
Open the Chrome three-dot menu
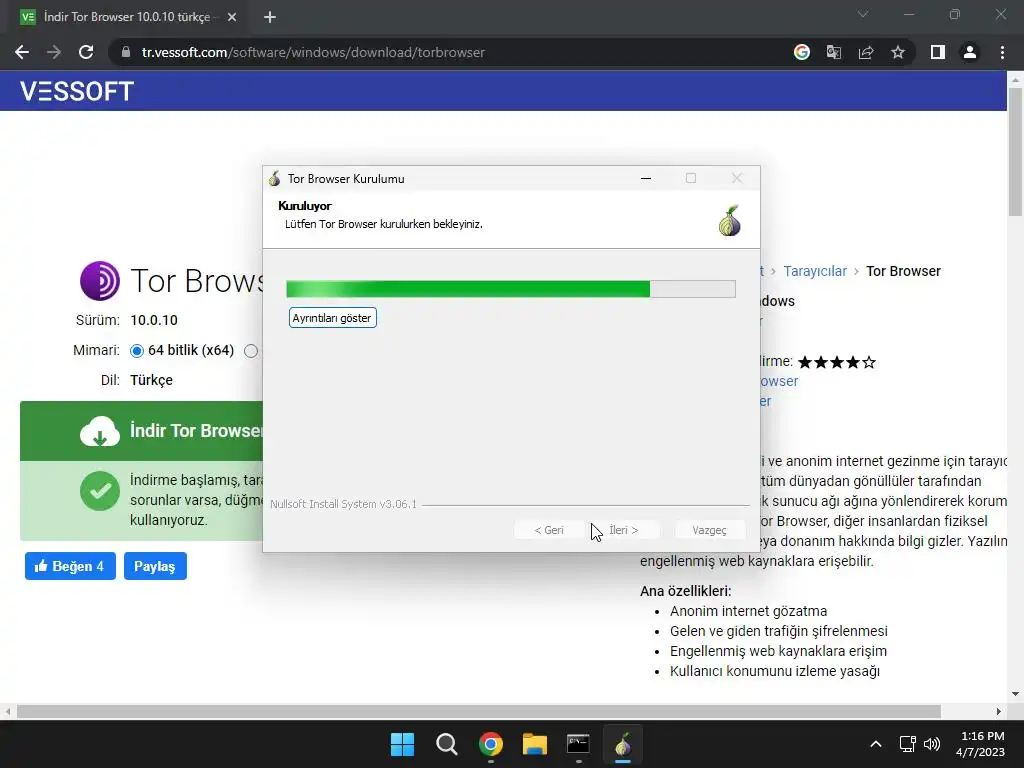coord(1002,52)
